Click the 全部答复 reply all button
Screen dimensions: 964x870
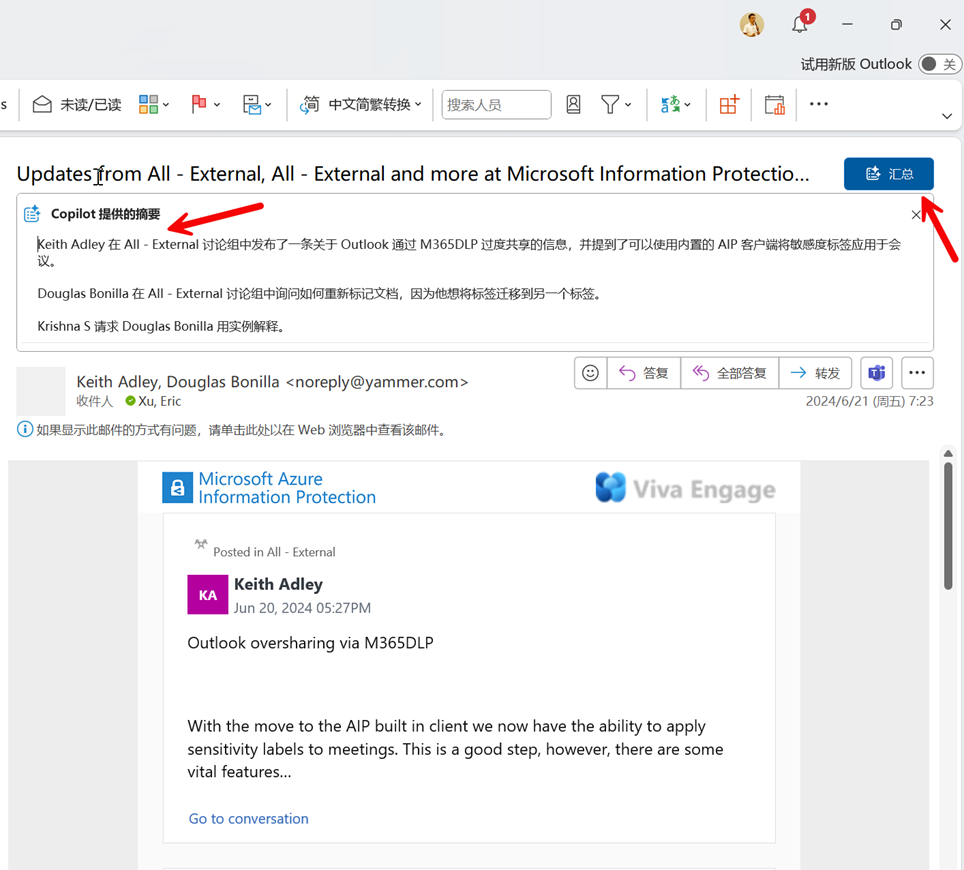pos(730,373)
